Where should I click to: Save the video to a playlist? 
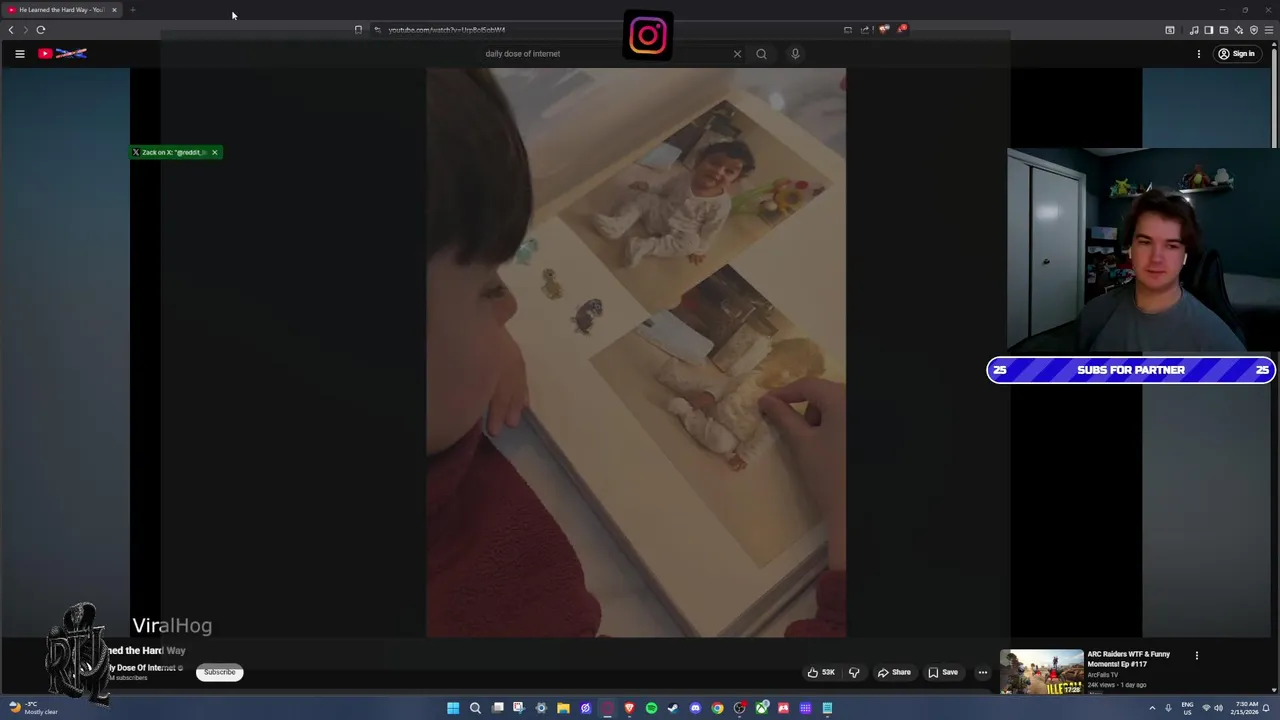pyautogui.click(x=943, y=672)
